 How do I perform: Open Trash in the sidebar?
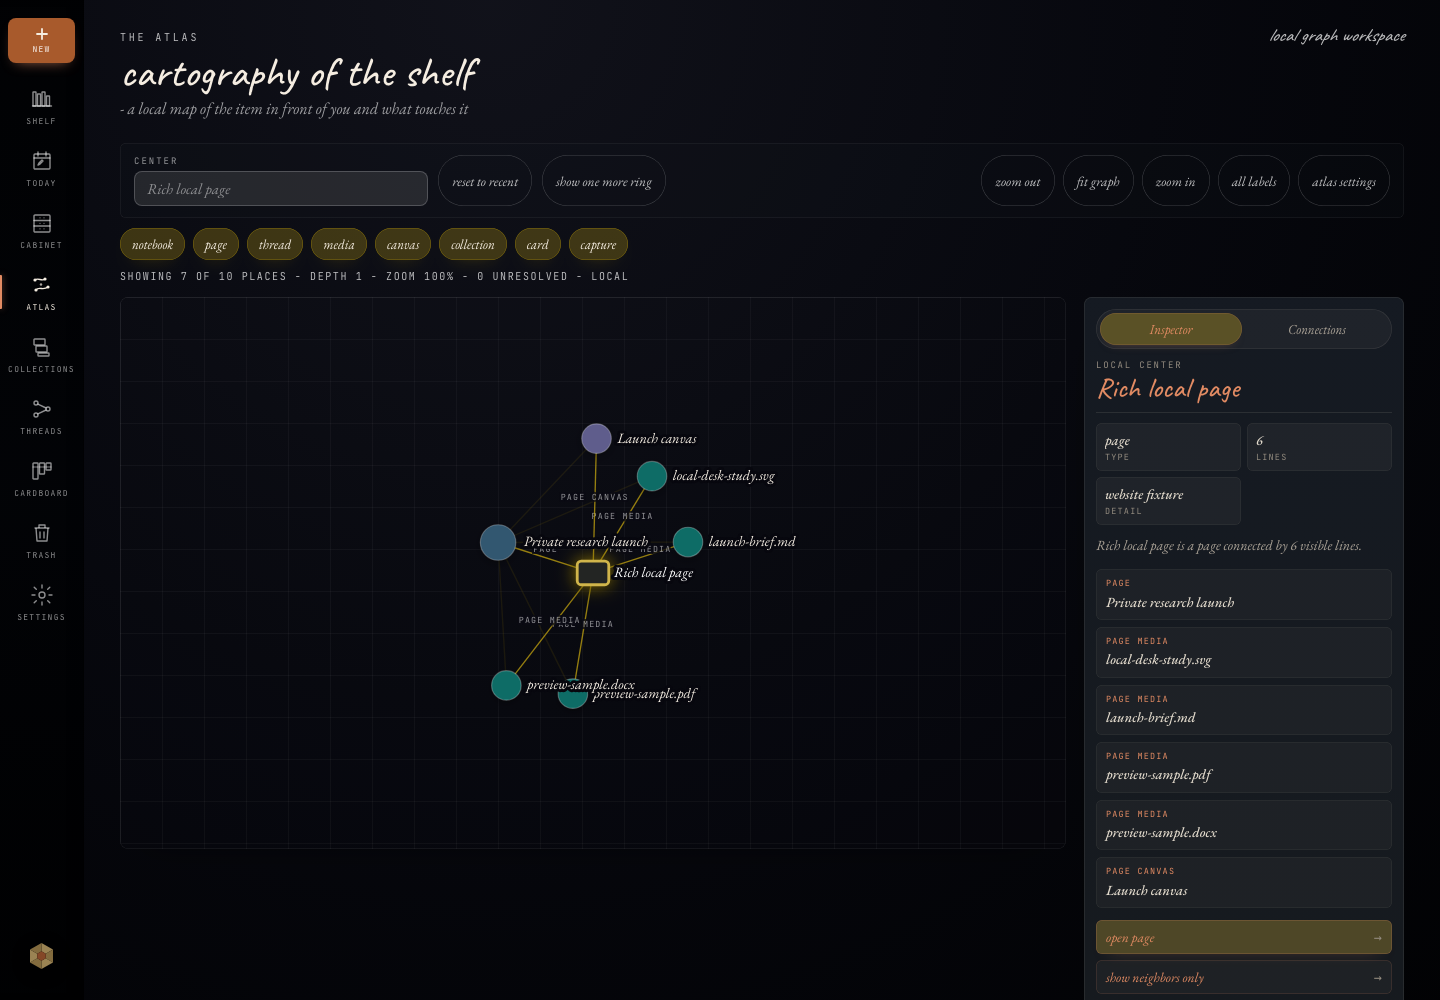tap(41, 540)
